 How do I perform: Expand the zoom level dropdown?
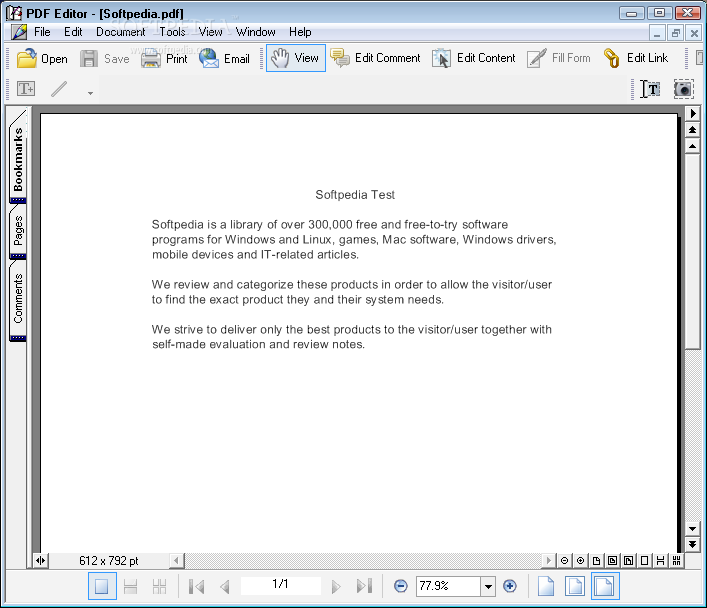pyautogui.click(x=488, y=586)
